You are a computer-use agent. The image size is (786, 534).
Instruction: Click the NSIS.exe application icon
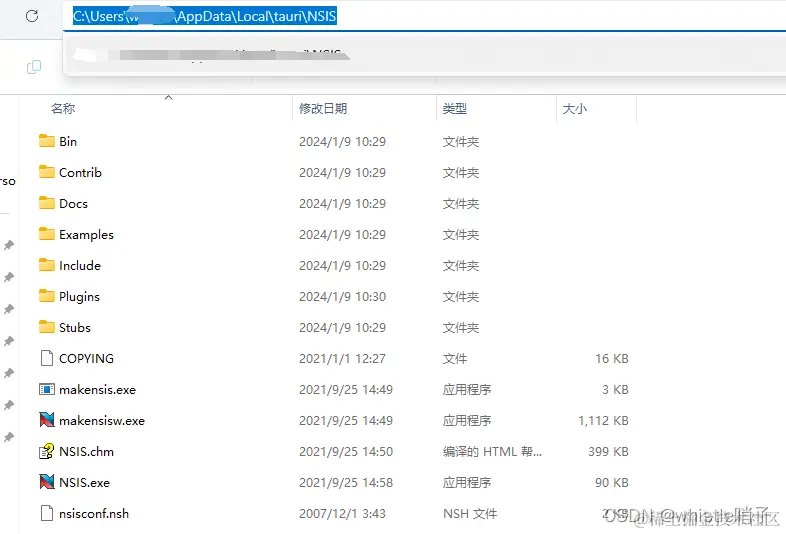[x=47, y=482]
